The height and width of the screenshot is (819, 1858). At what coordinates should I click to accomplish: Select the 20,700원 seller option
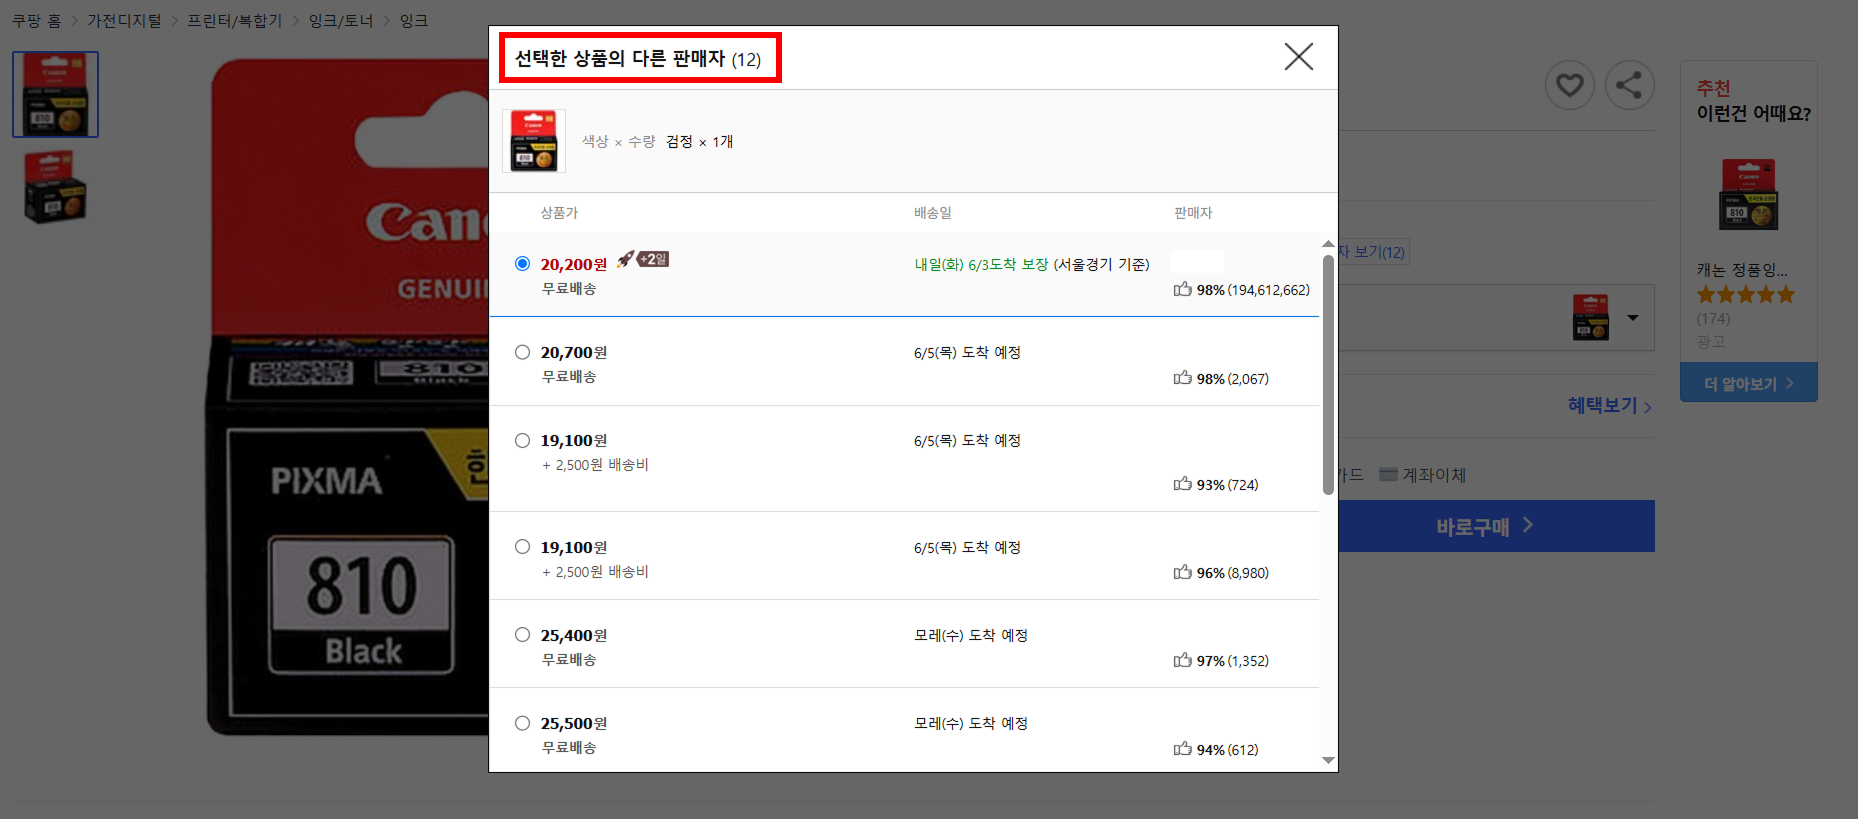tap(522, 352)
